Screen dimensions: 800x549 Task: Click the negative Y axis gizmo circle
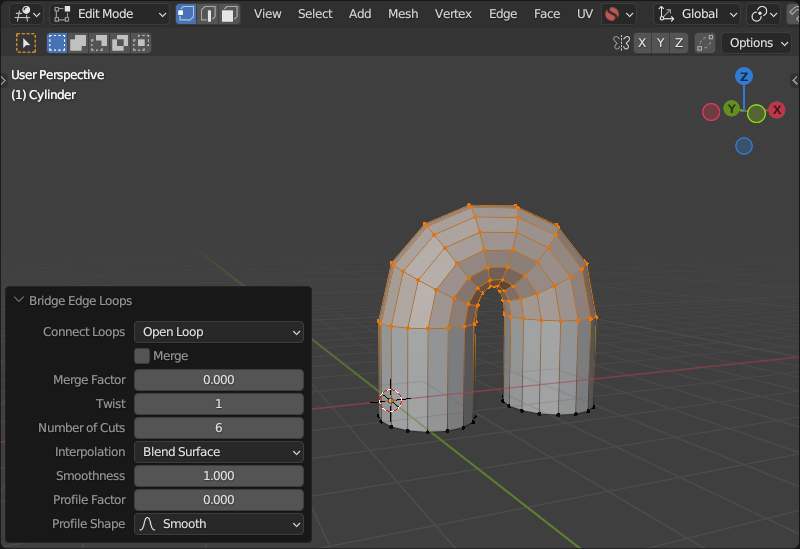(756, 114)
